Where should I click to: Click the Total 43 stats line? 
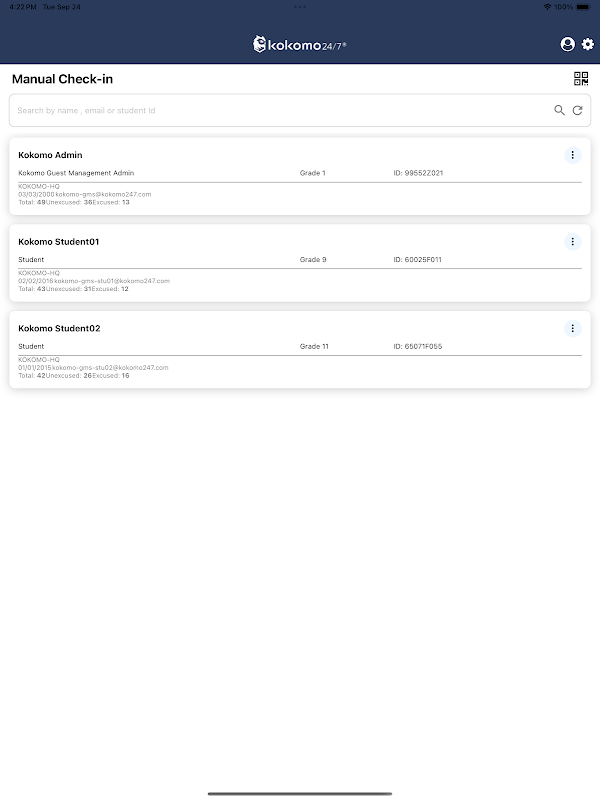(x=73, y=289)
